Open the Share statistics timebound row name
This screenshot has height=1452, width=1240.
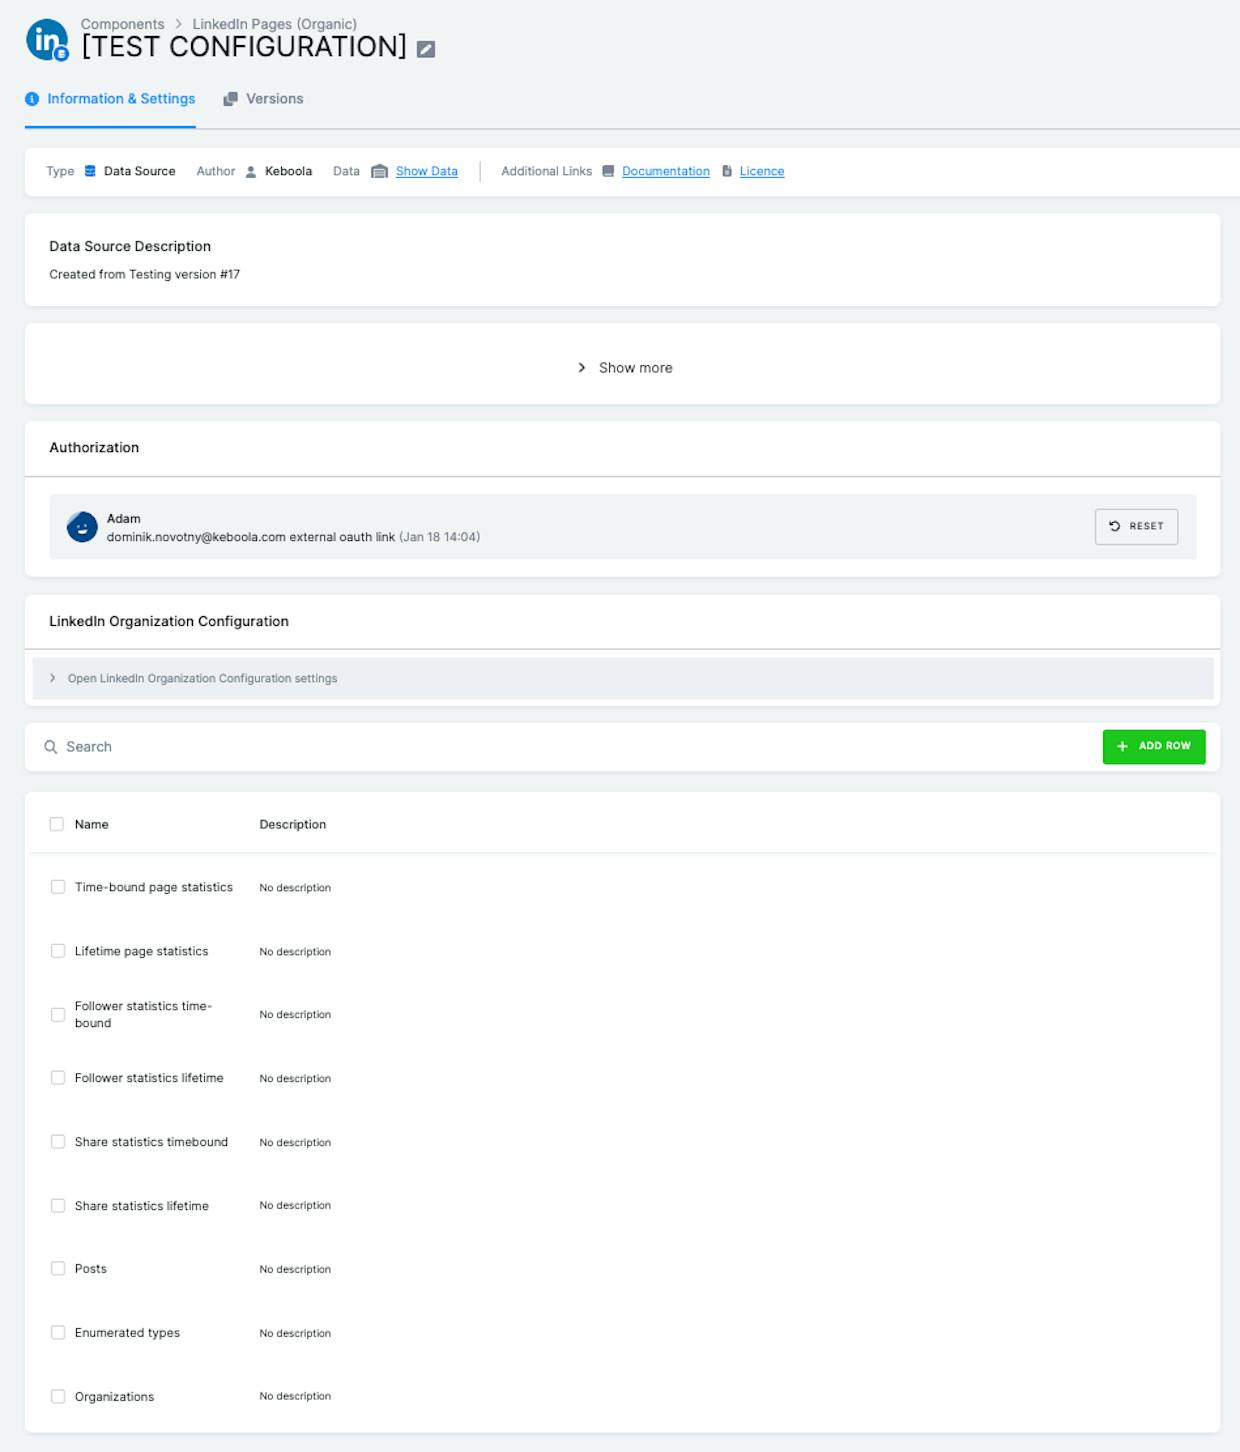pos(151,1142)
